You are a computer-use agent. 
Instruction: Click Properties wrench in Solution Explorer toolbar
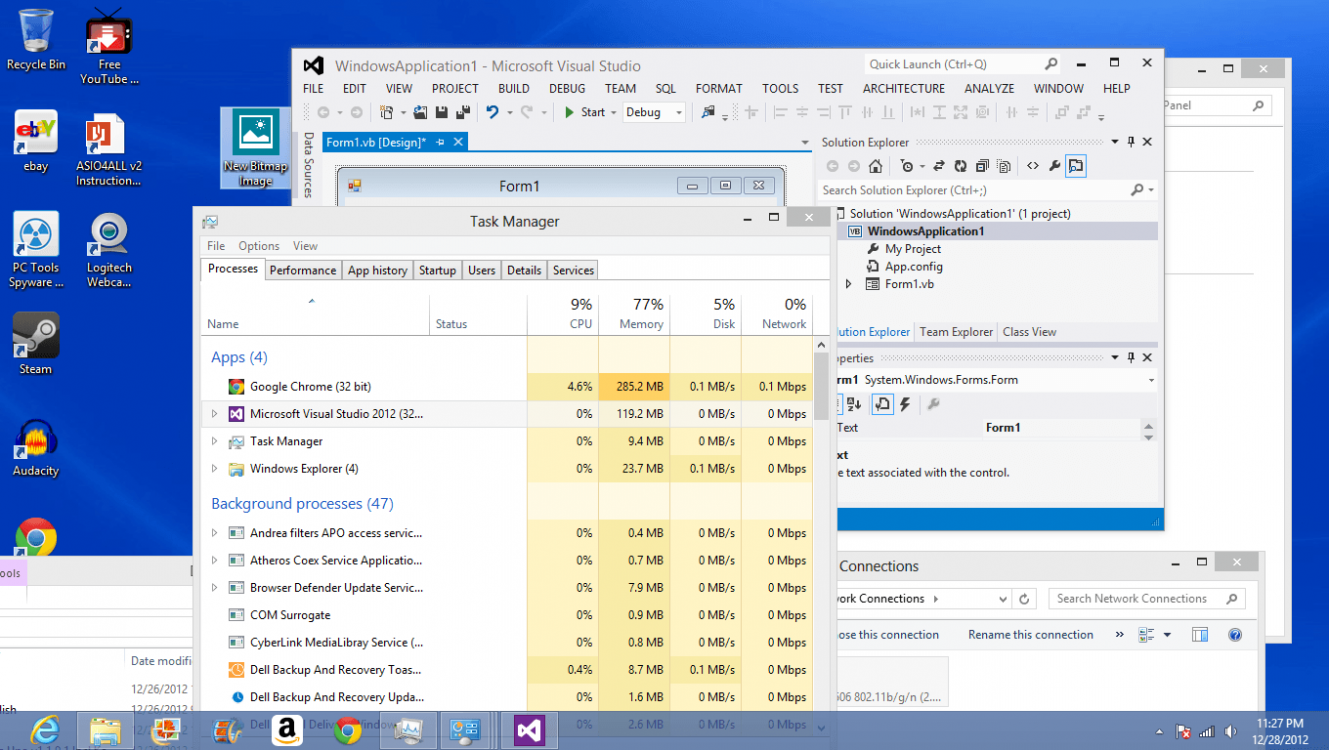tap(1054, 166)
